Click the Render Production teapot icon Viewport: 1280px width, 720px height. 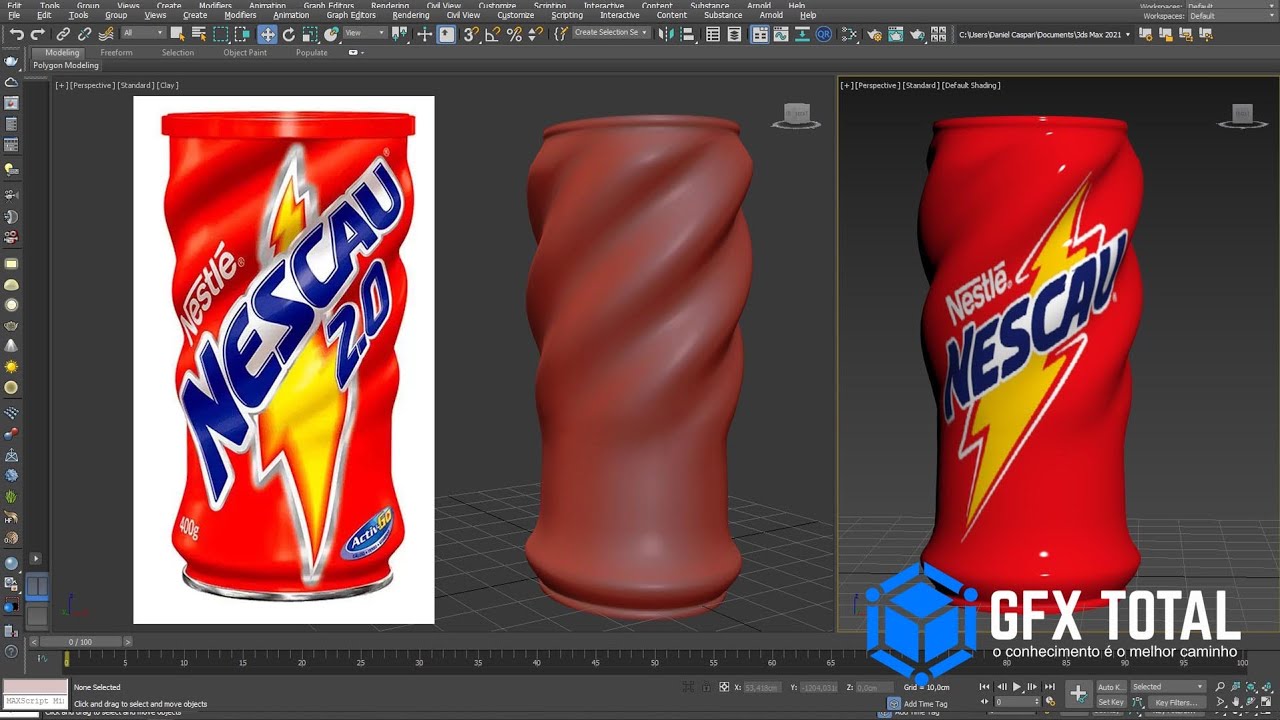pos(917,33)
